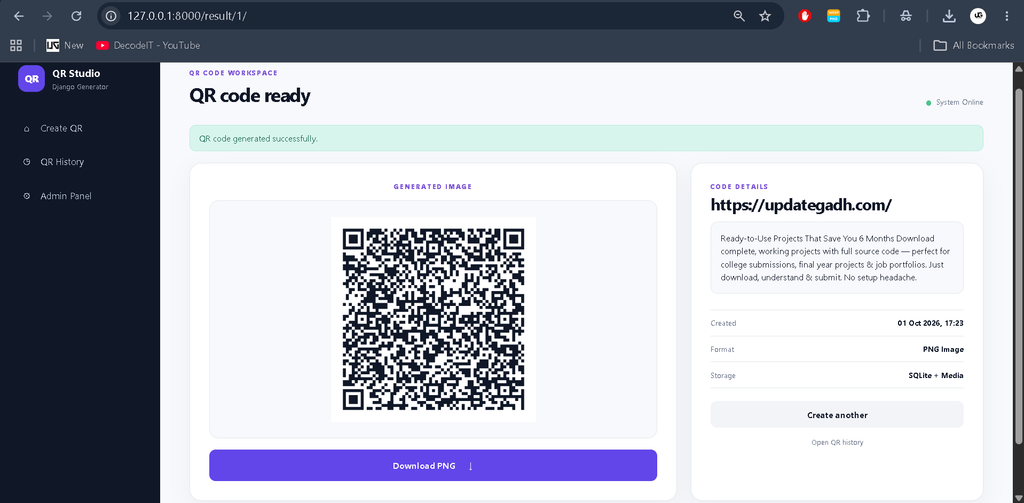This screenshot has width=1024, height=503.
Task: Click the 'GENERATED IMAGE' label
Action: [x=433, y=187]
